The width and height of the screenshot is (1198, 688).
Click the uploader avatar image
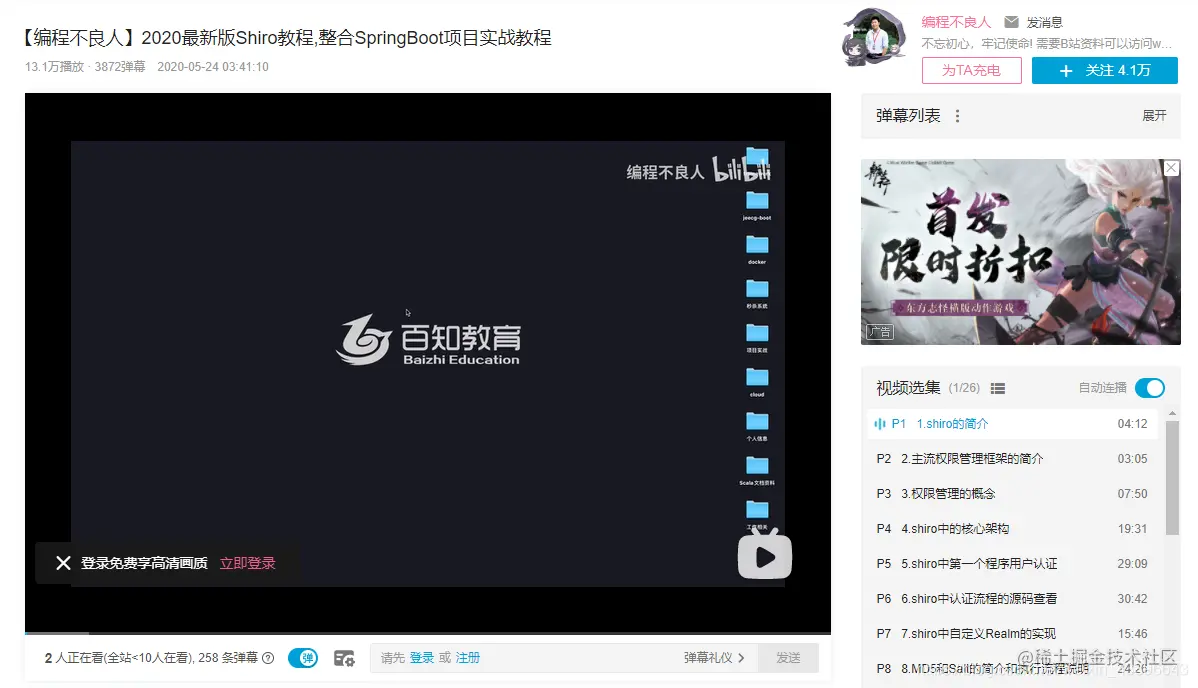click(x=874, y=37)
